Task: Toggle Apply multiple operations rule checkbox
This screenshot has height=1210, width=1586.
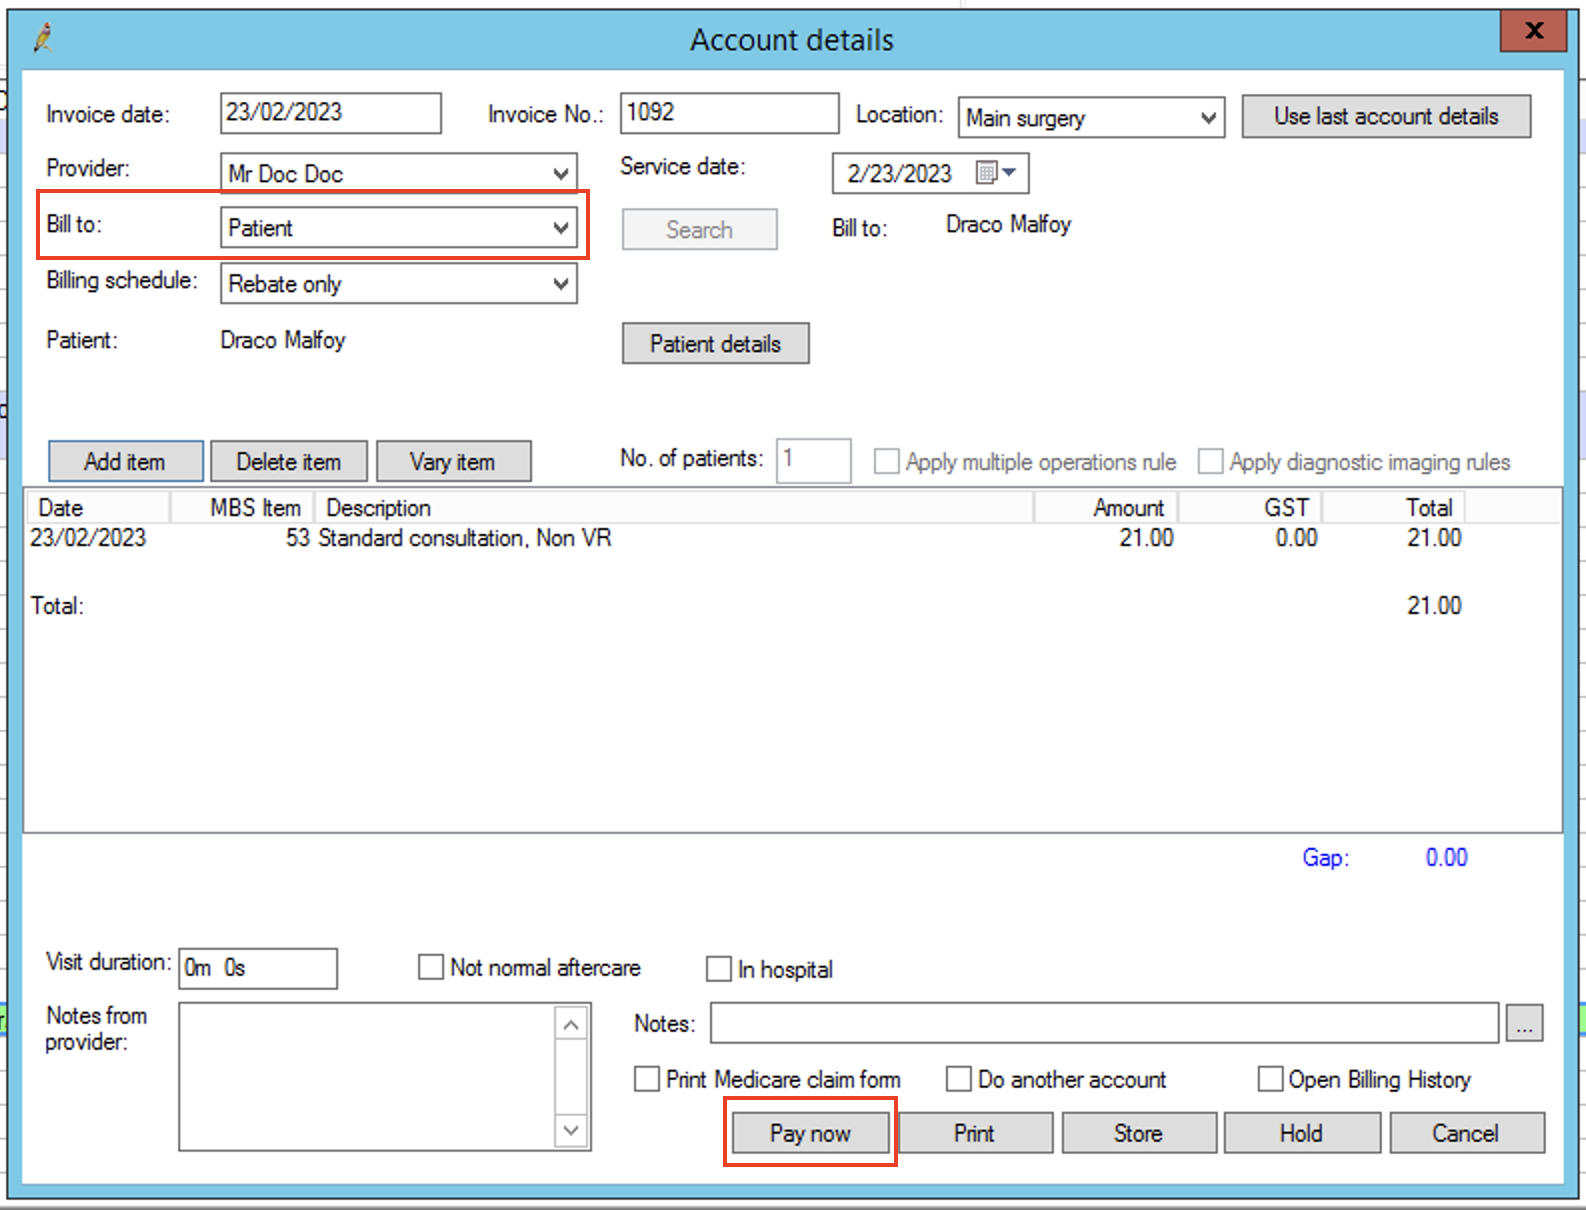Action: (x=886, y=461)
